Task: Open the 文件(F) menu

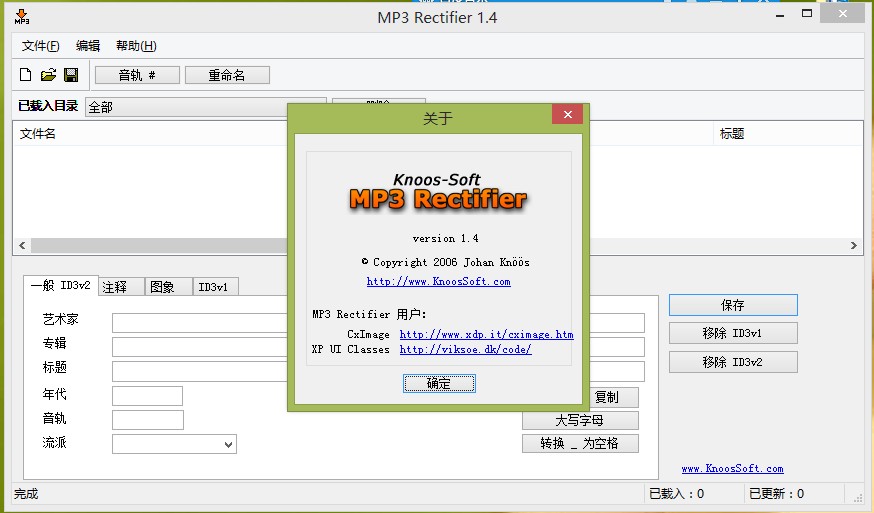Action: point(41,46)
